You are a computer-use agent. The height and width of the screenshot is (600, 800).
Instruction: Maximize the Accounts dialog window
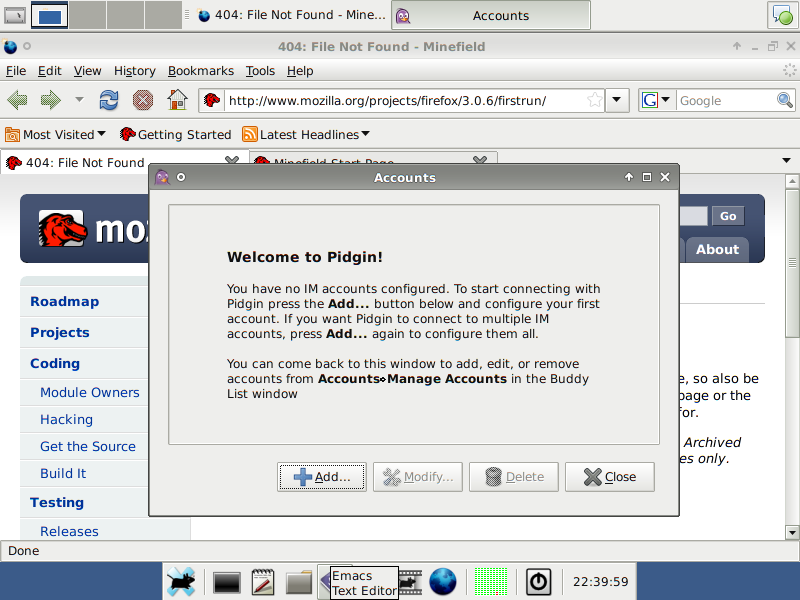pyautogui.click(x=646, y=177)
